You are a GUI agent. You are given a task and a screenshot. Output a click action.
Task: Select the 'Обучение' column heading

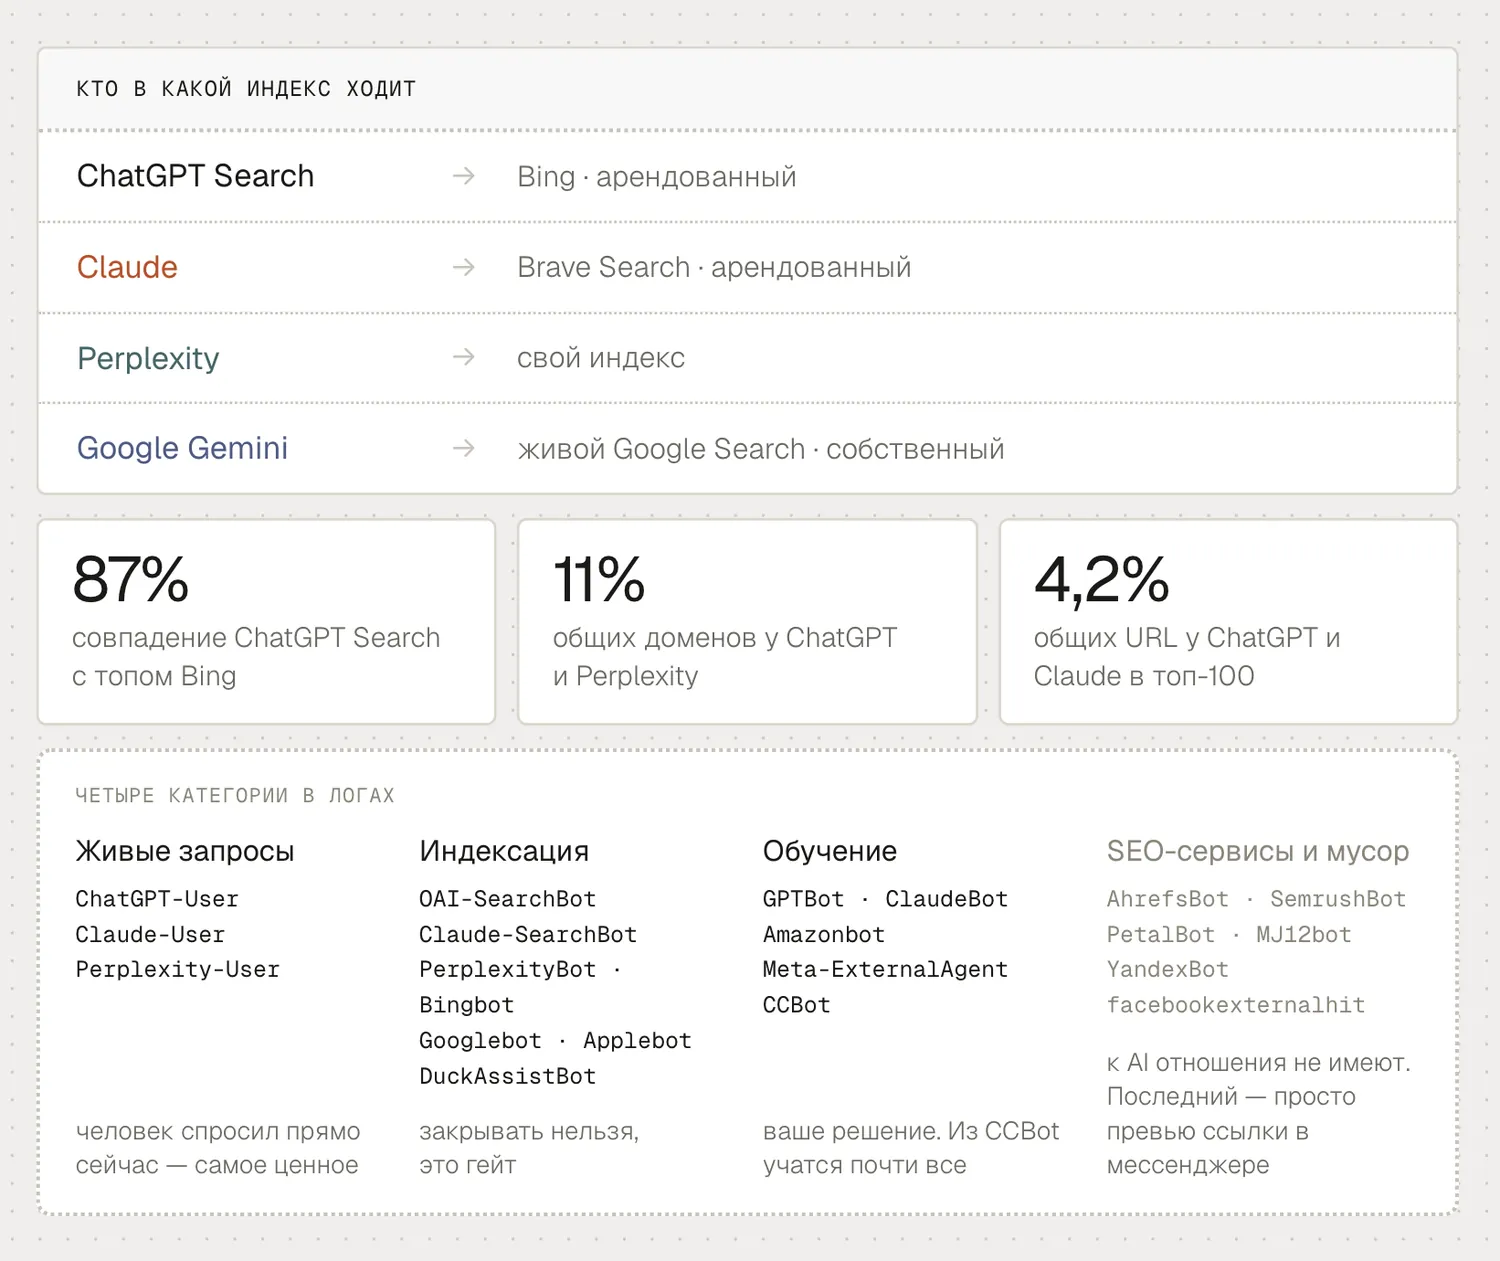[x=830, y=851]
